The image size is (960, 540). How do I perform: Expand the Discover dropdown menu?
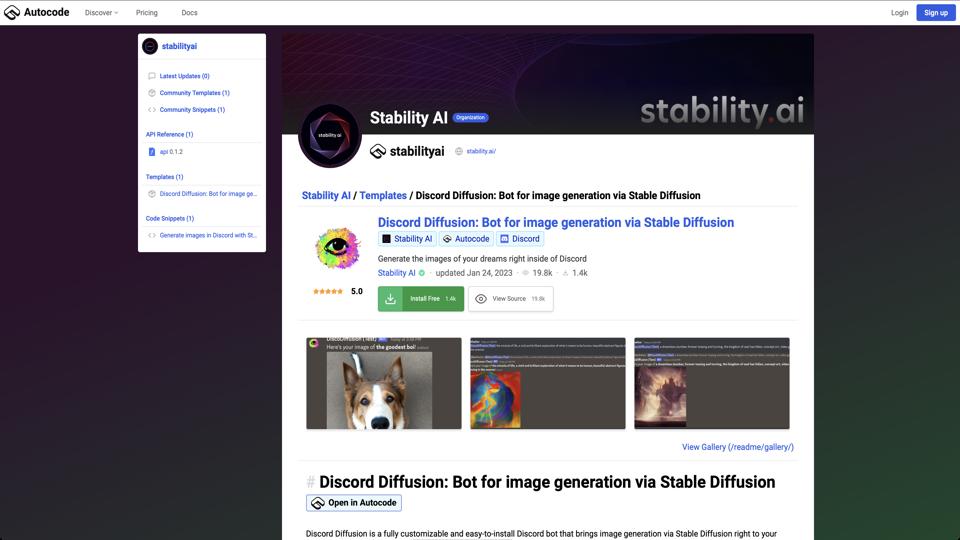(x=101, y=13)
